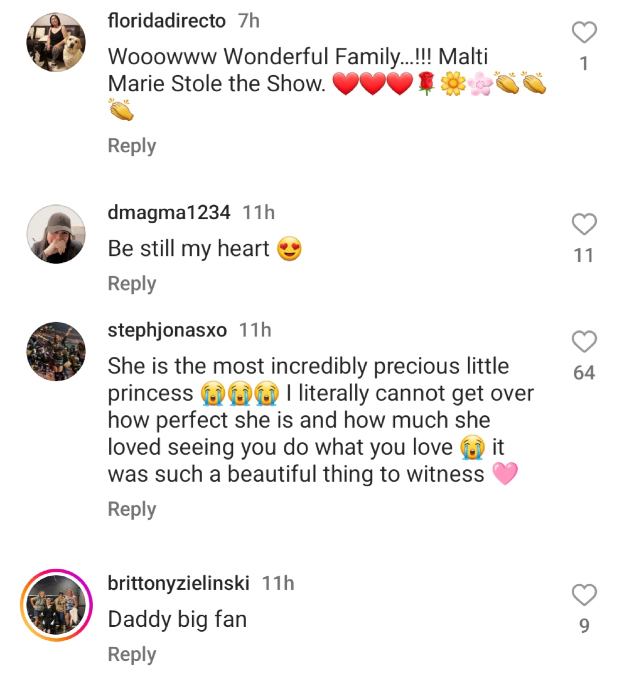Click the 7h timestamp on floridadirecto's comment
This screenshot has width=634, height=700.
tap(249, 21)
